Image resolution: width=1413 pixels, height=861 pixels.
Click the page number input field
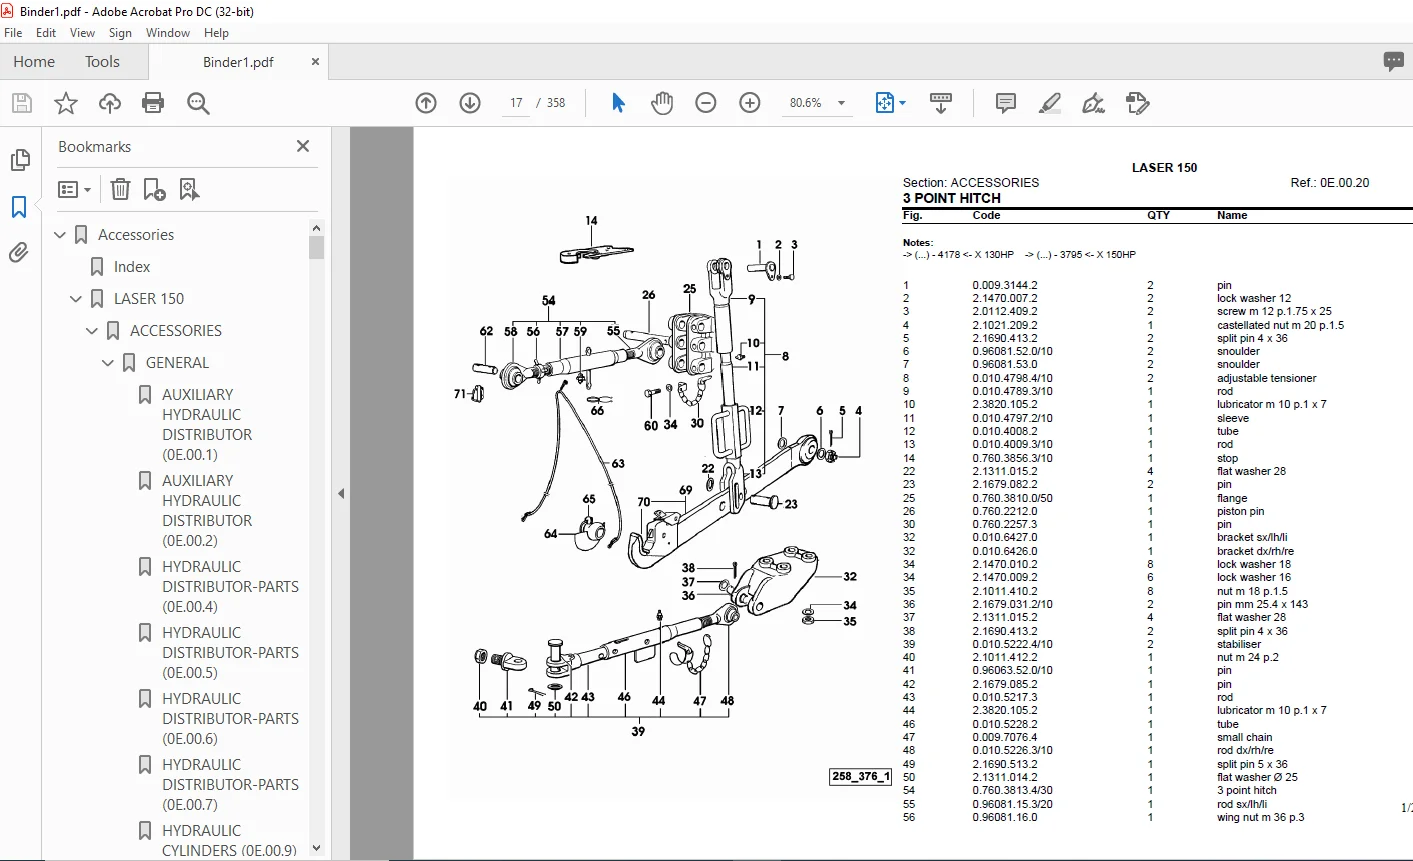click(x=516, y=103)
